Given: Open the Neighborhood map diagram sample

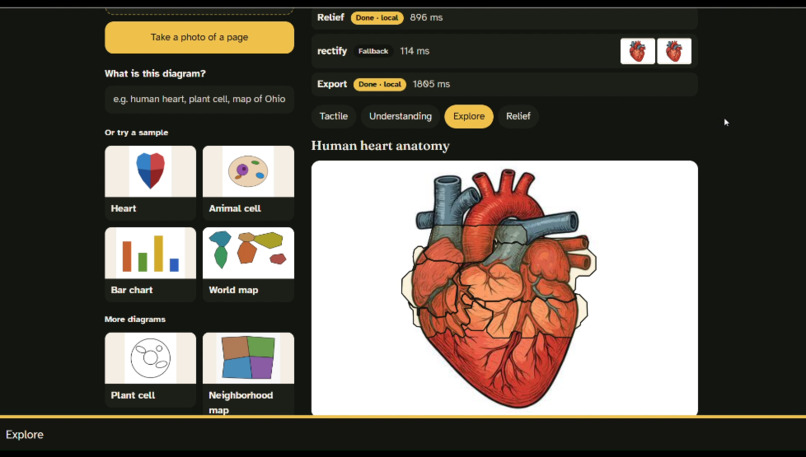Looking at the screenshot, I should click(248, 374).
